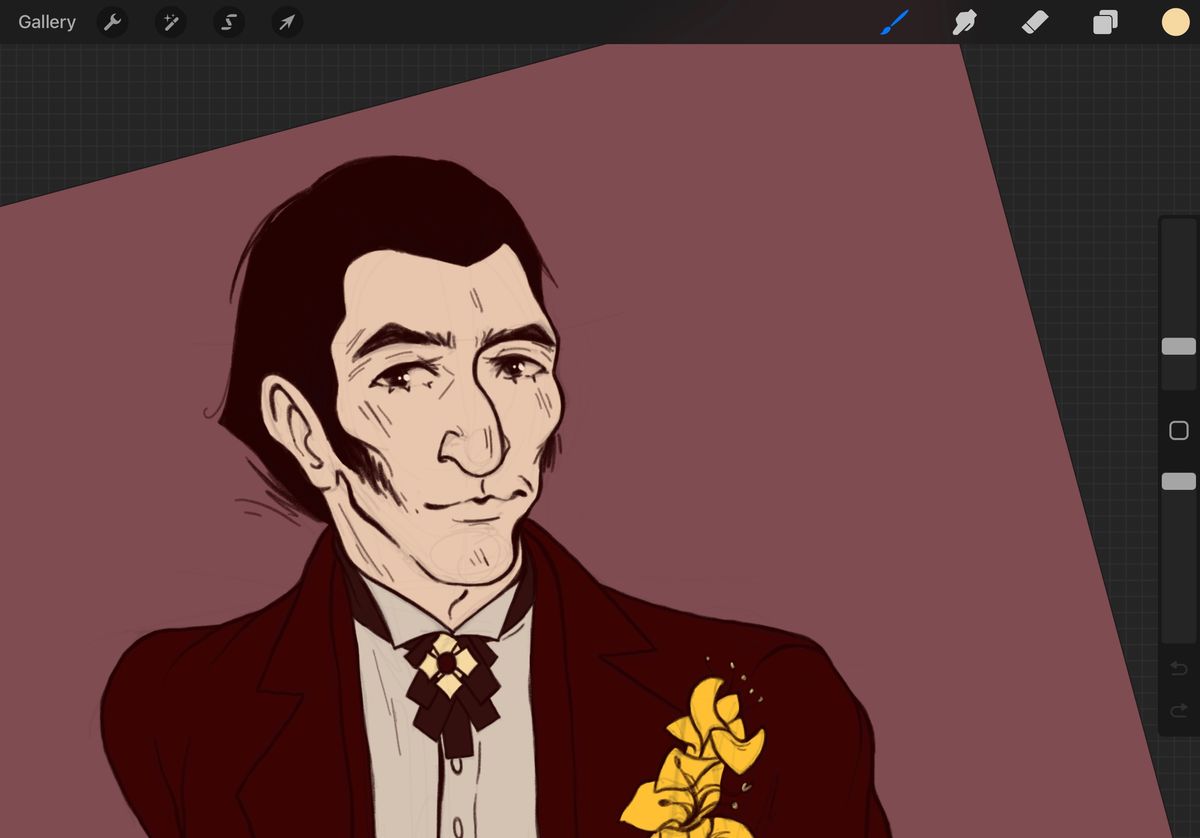Click the brush size slider handle

1178,346
